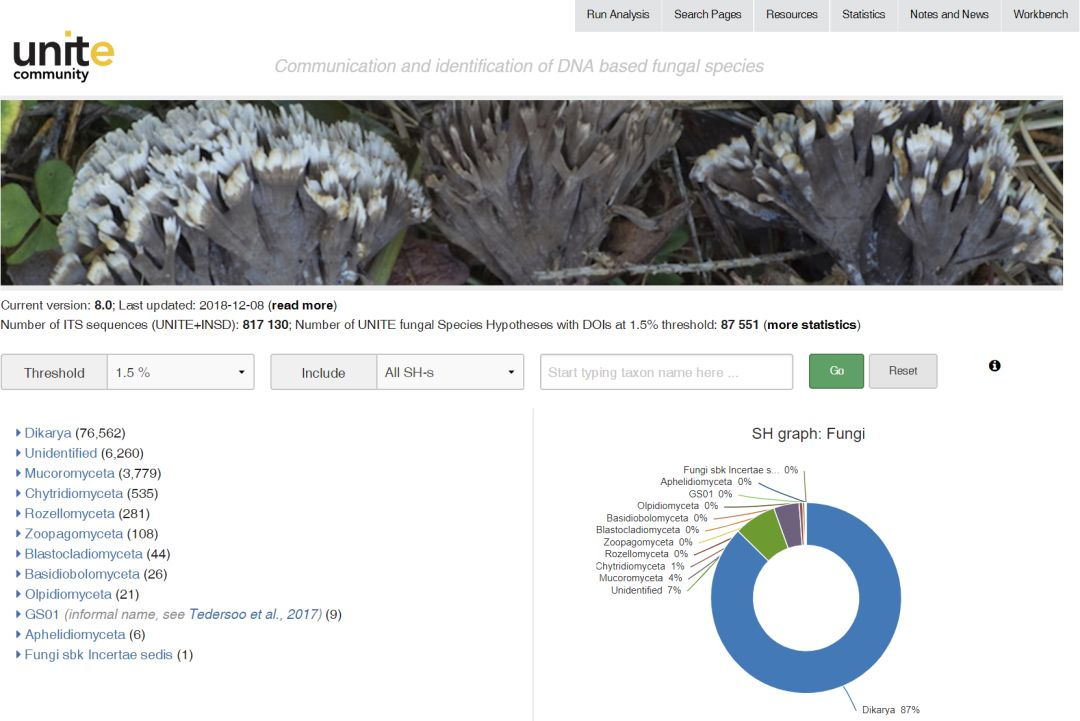Expand the Zoopagomyceta tree arrow

pos(18,533)
